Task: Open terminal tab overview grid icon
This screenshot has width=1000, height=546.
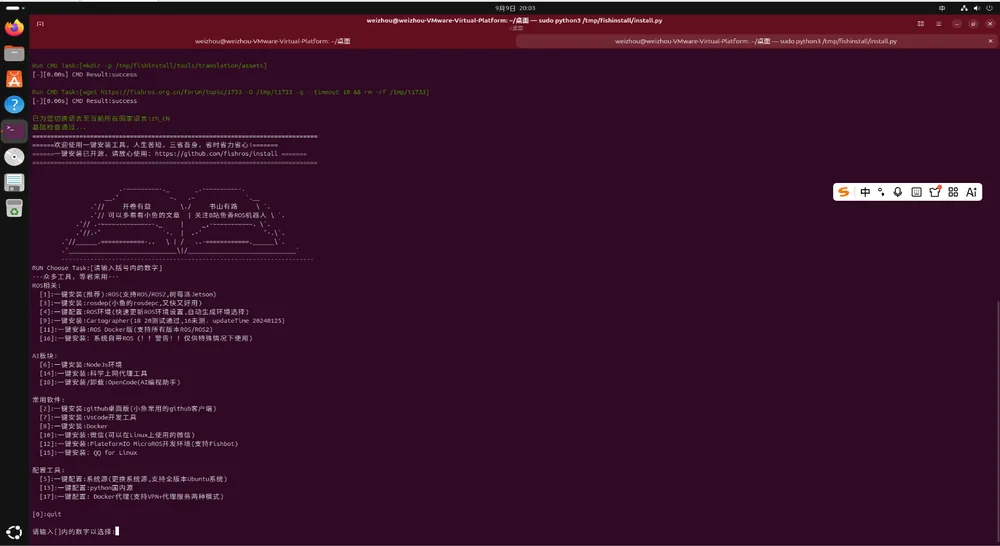Action: click(x=921, y=24)
